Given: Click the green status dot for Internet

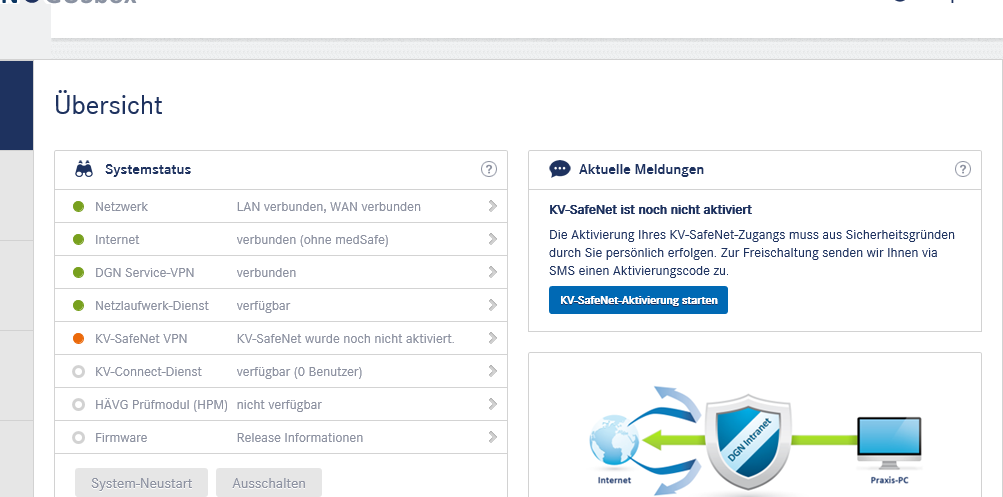Looking at the screenshot, I should (79, 240).
